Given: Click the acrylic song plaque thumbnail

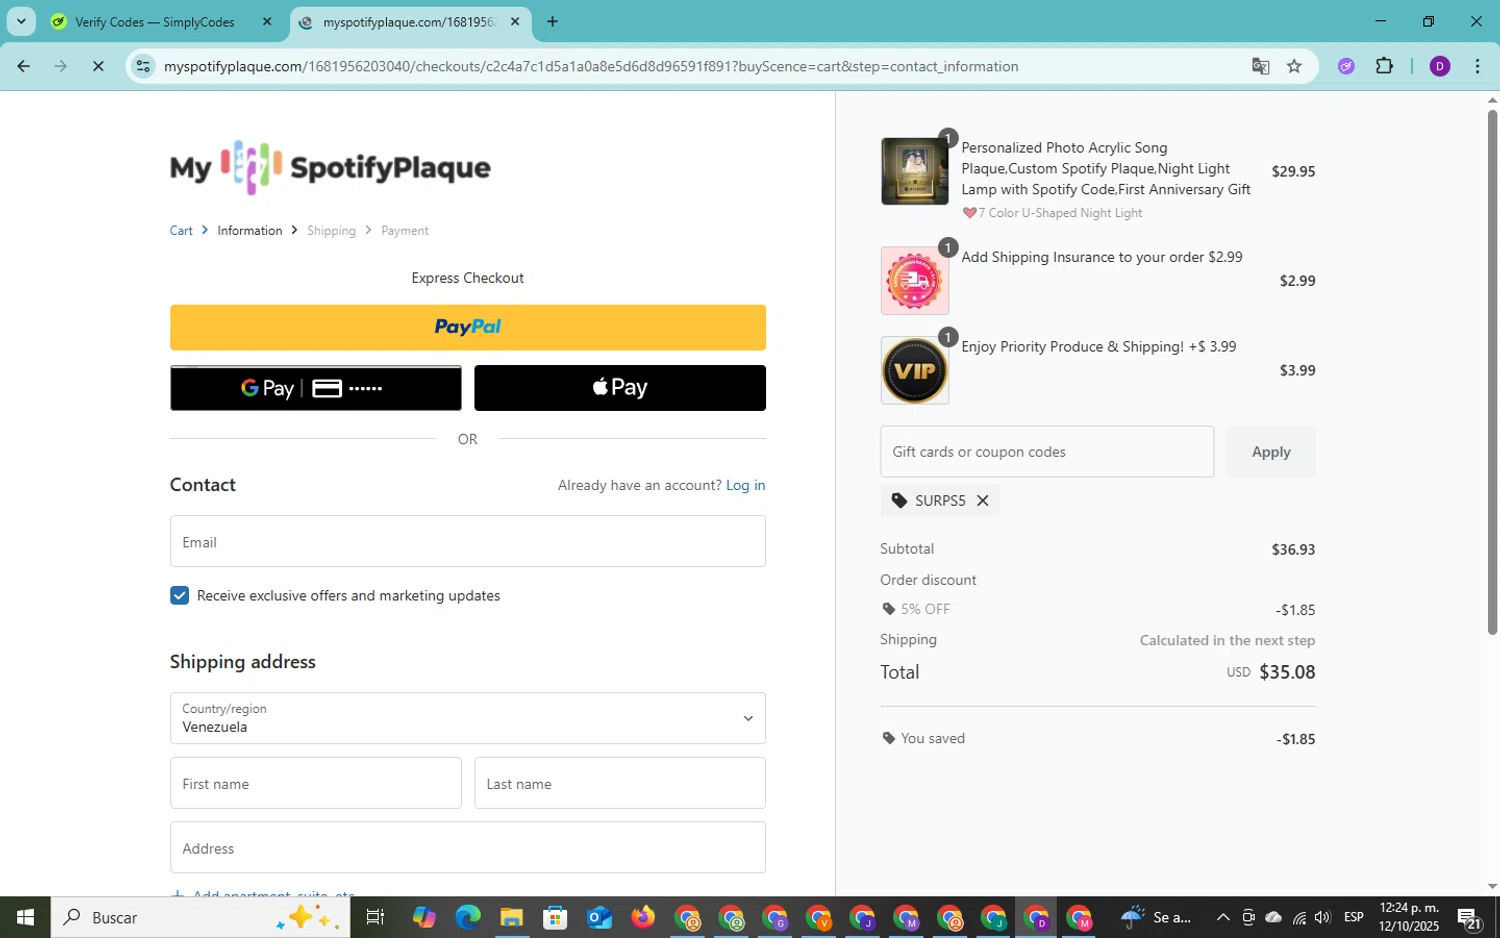Looking at the screenshot, I should pos(914,171).
